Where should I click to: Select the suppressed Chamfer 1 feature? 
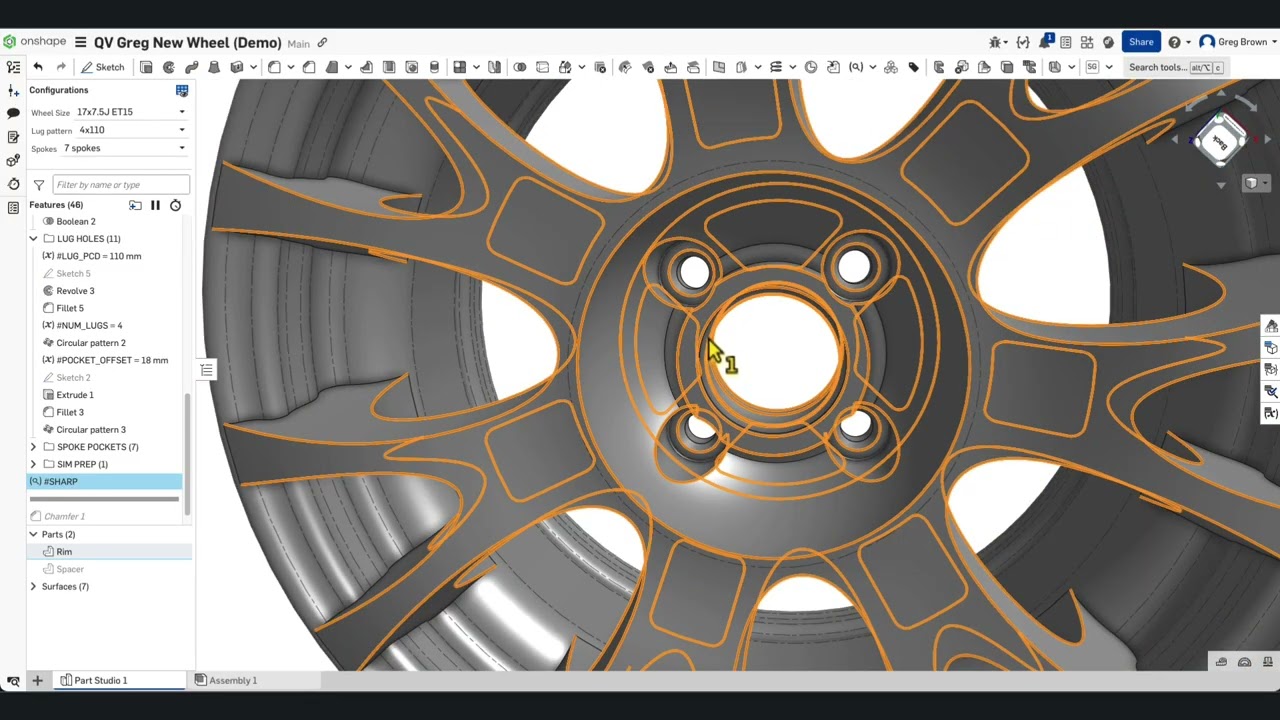pyautogui.click(x=64, y=516)
